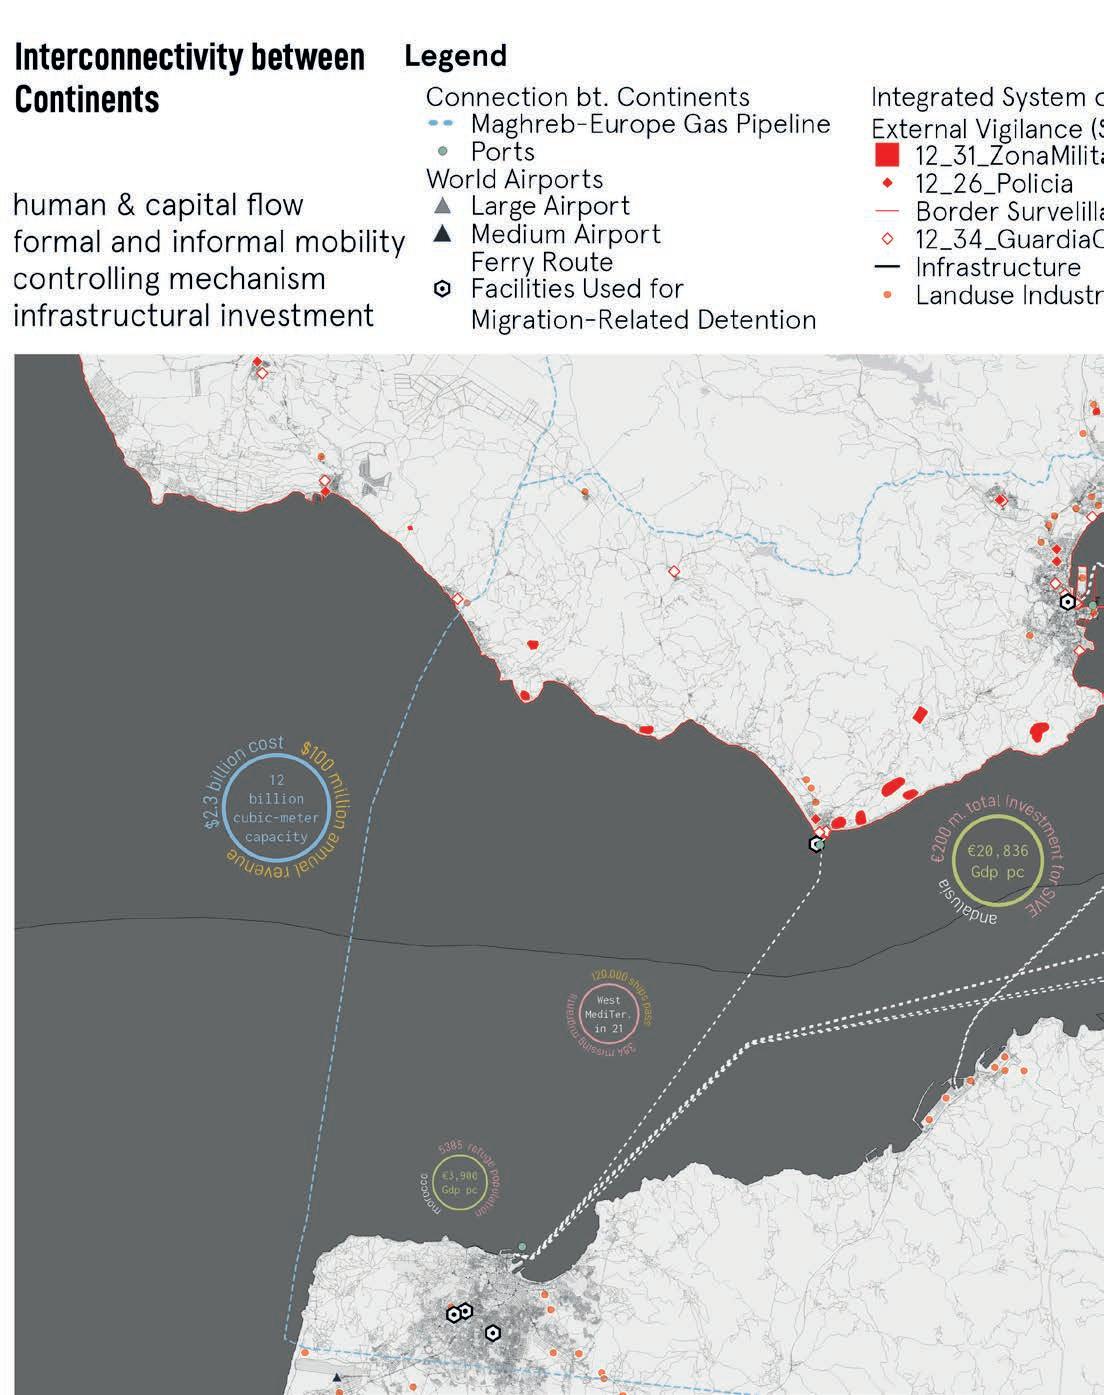Click the Ferry Route legend label

pos(542,262)
